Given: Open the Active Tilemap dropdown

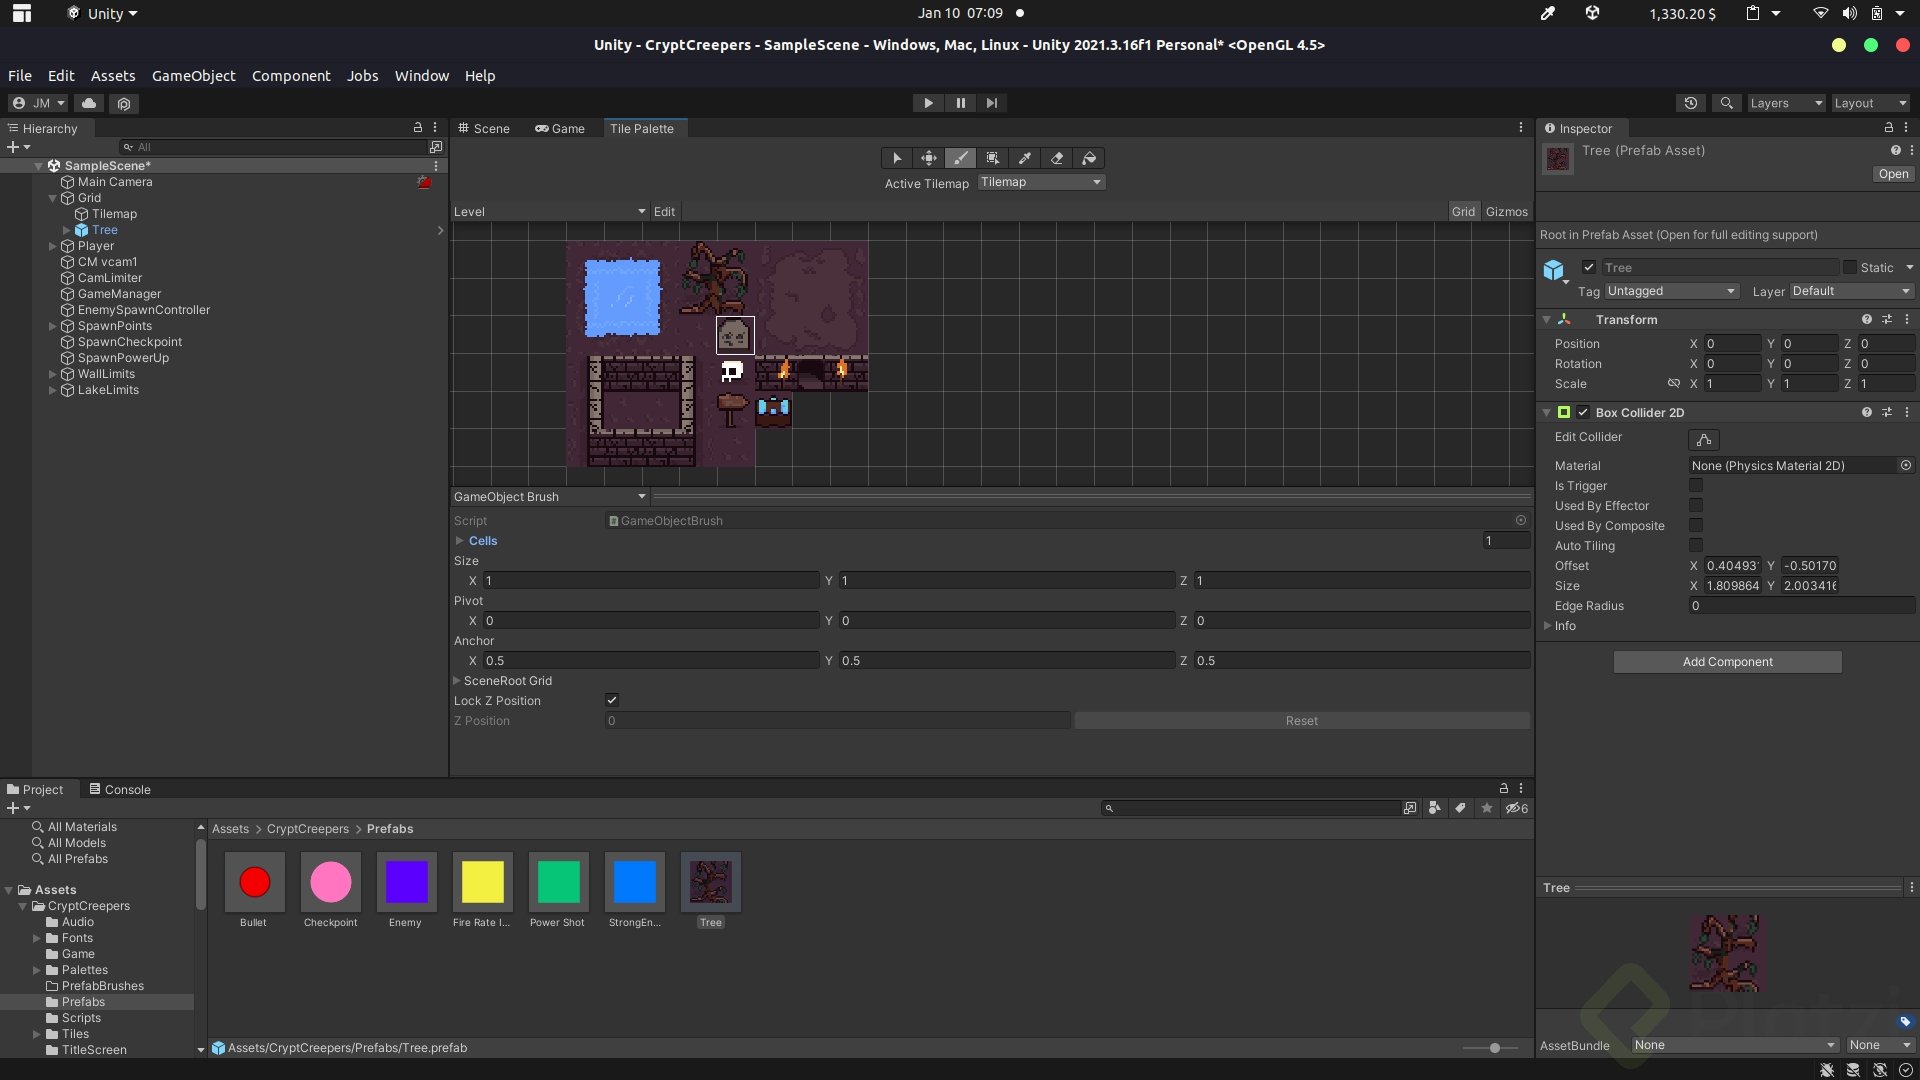Looking at the screenshot, I should pyautogui.click(x=1041, y=182).
